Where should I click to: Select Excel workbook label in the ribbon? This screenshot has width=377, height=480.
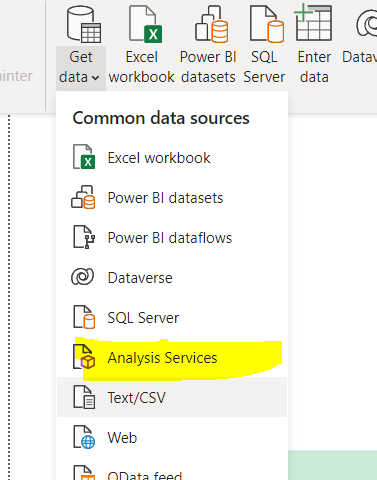(142, 67)
